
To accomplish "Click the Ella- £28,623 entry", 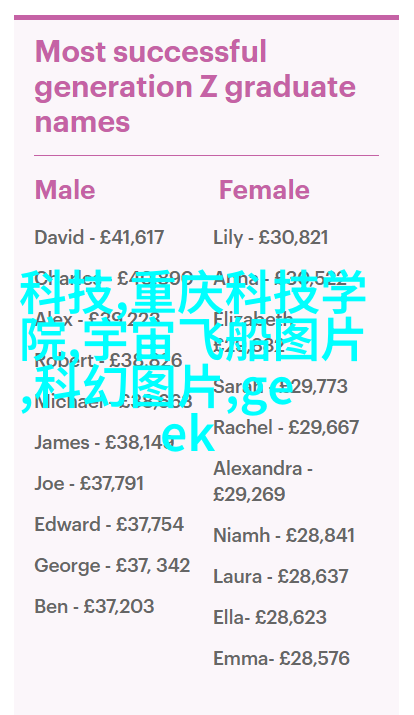I will point(269,617).
